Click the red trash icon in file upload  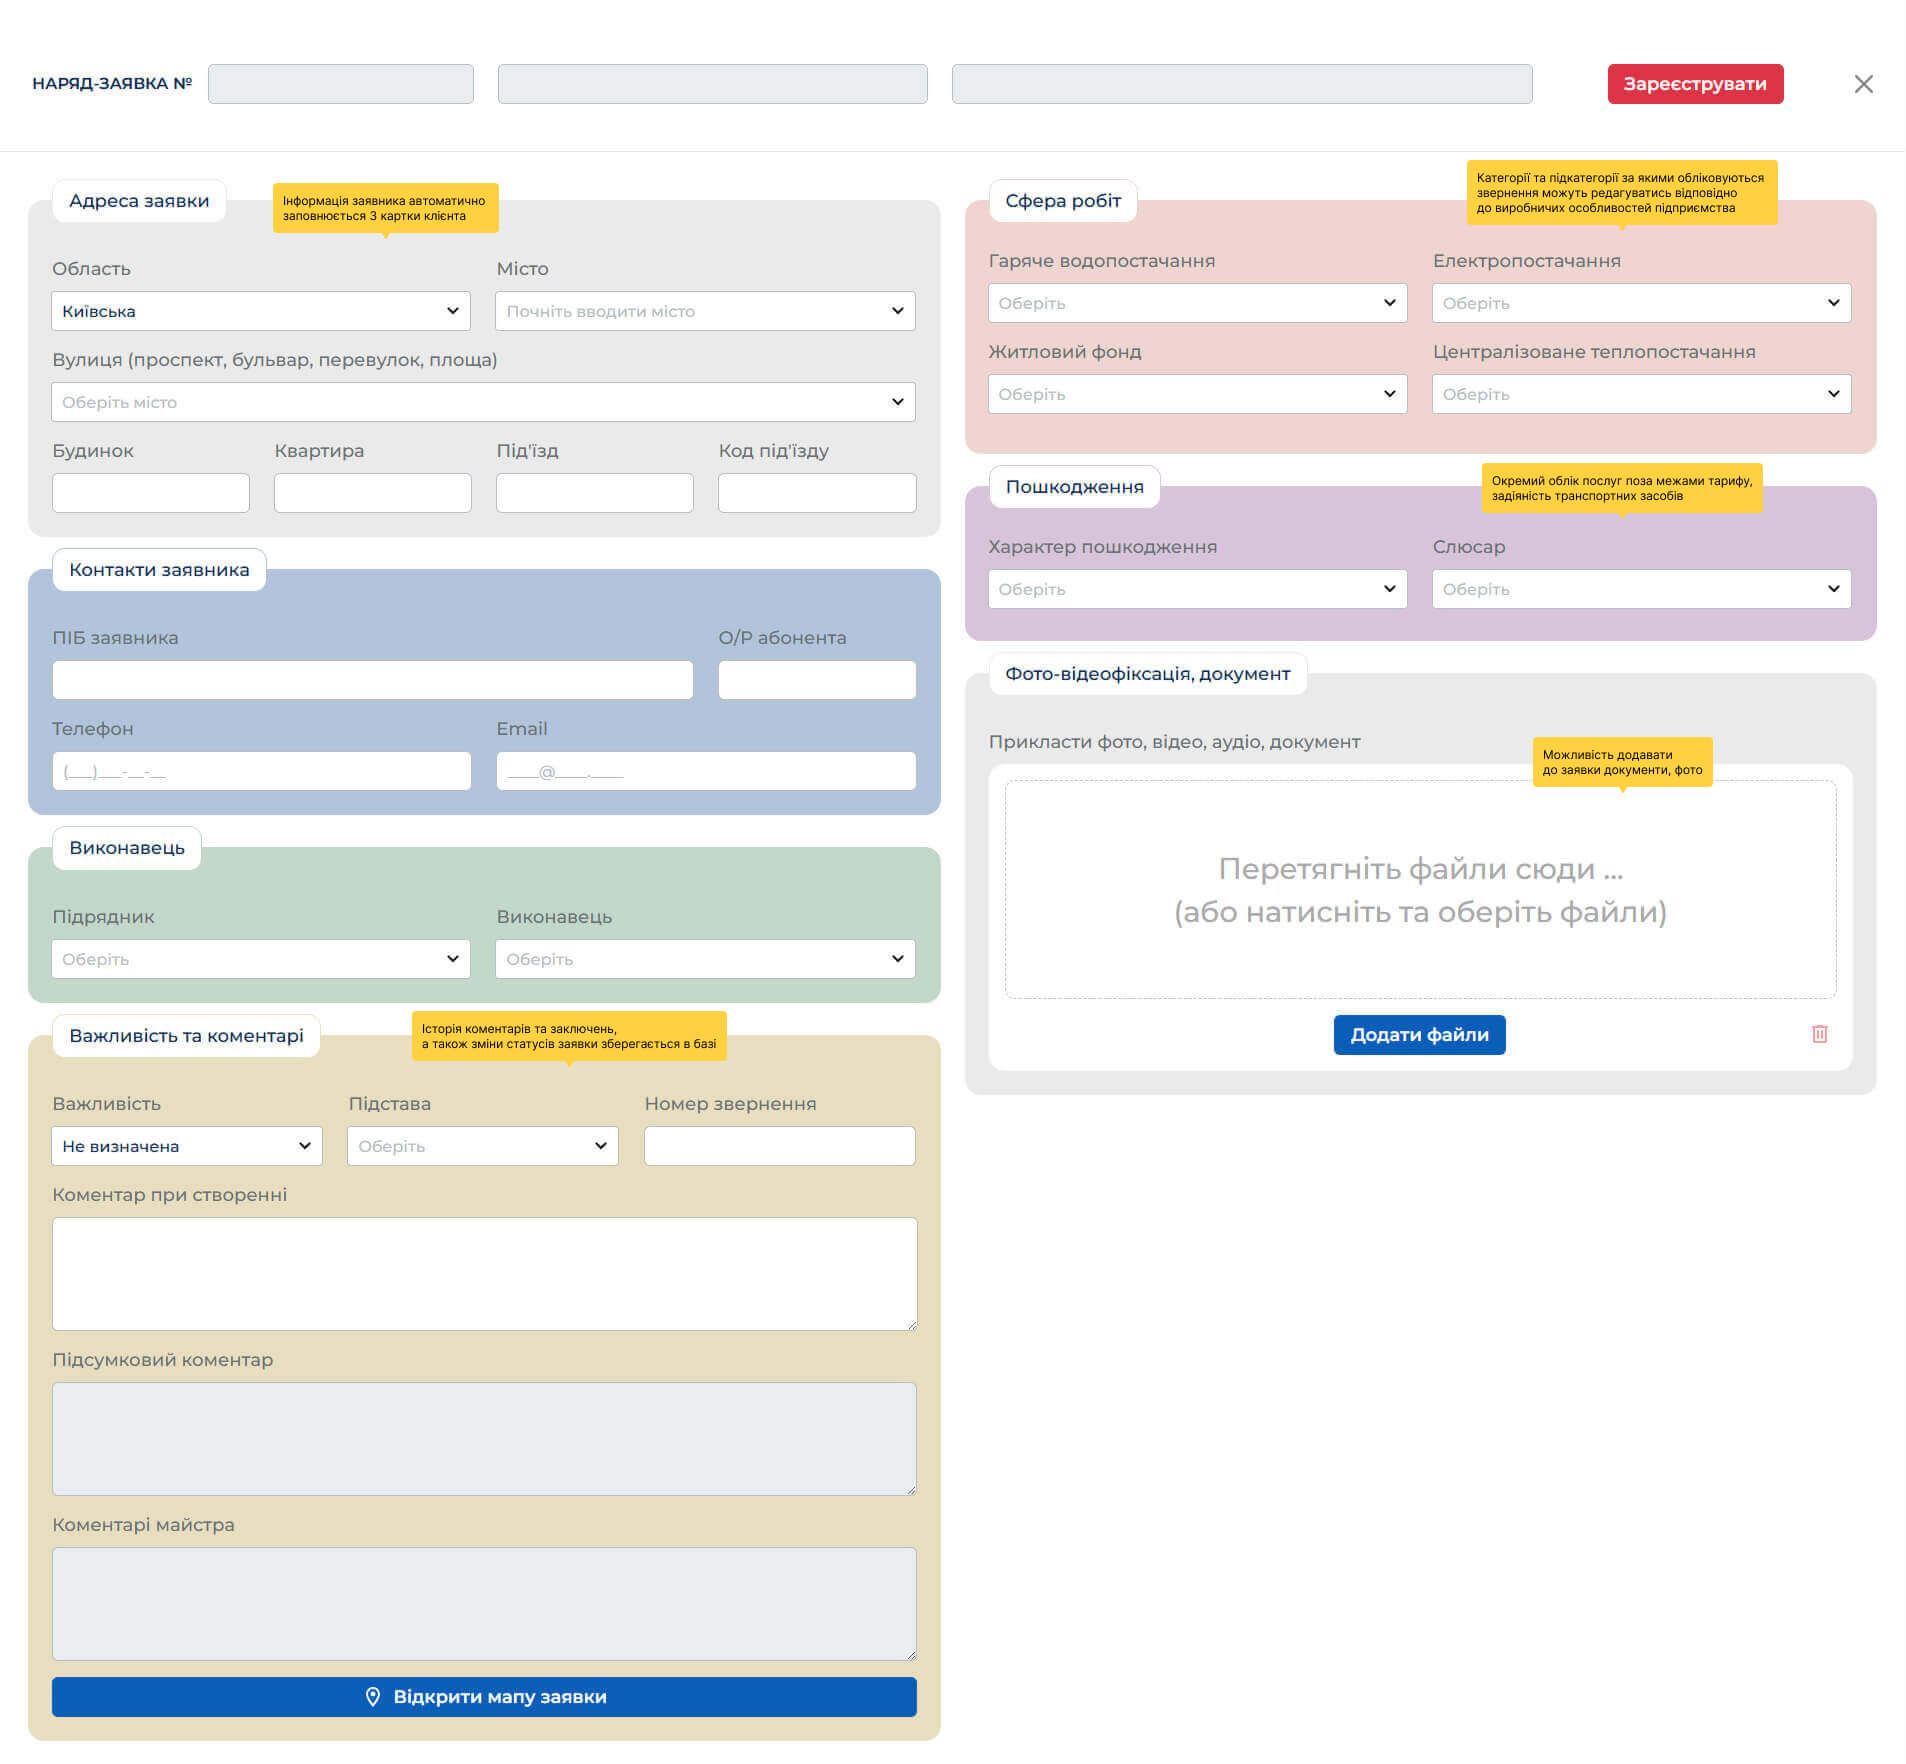tap(1819, 1034)
